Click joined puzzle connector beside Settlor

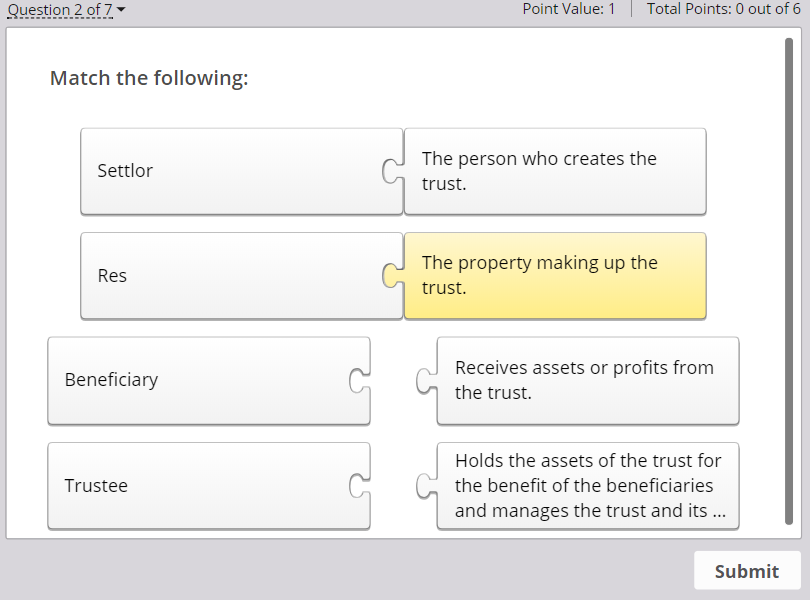[390, 171]
